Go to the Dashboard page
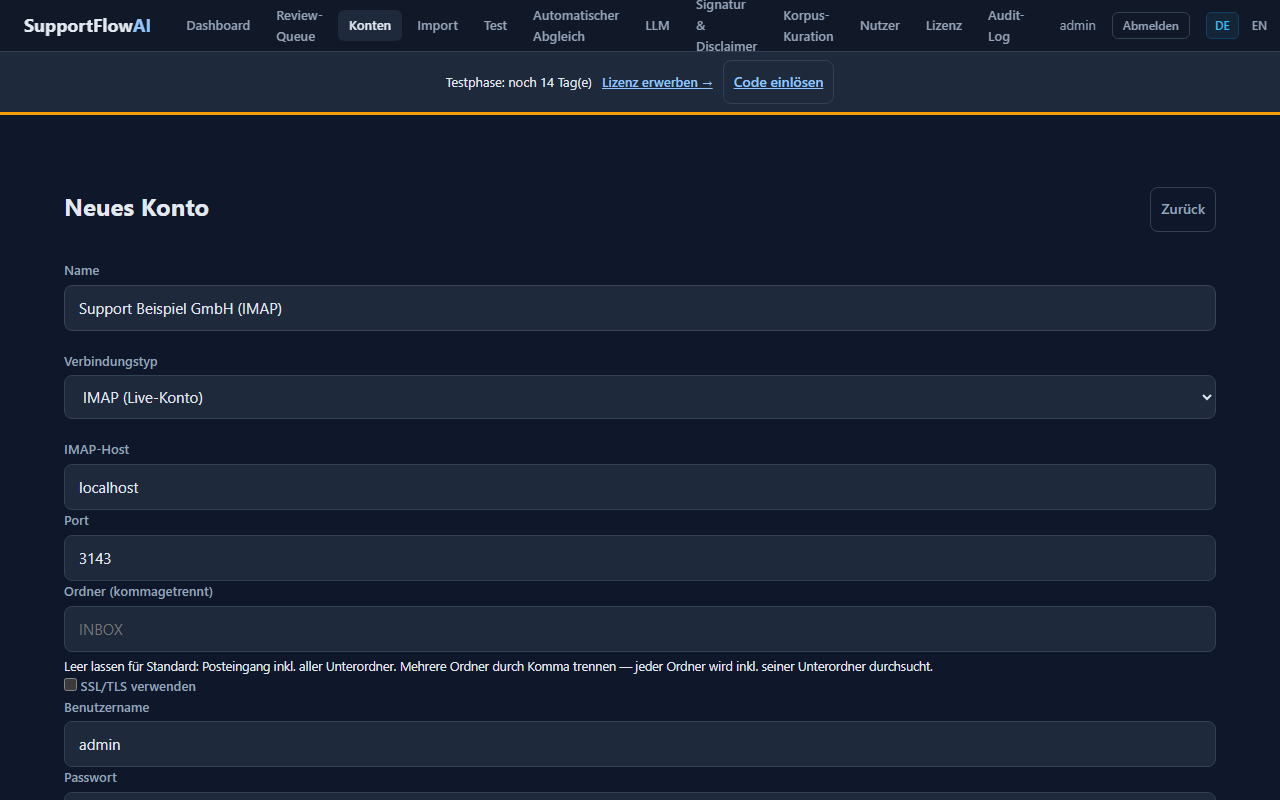Screen dimensions: 1280x800 click(218, 26)
